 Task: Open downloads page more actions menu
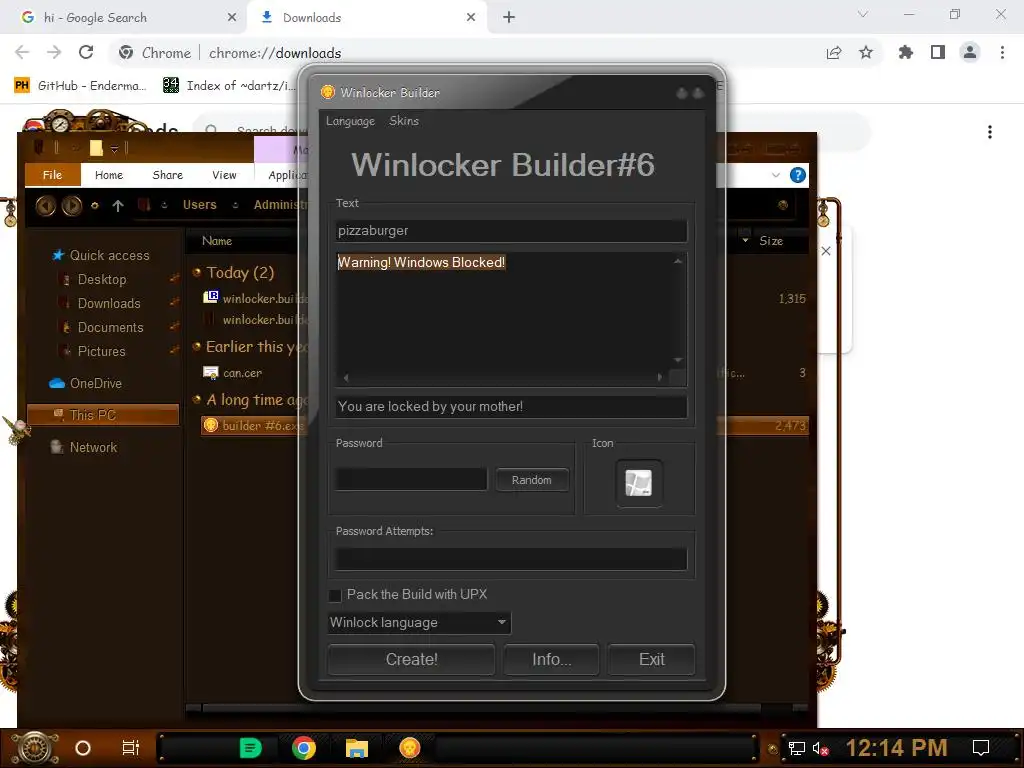(990, 132)
